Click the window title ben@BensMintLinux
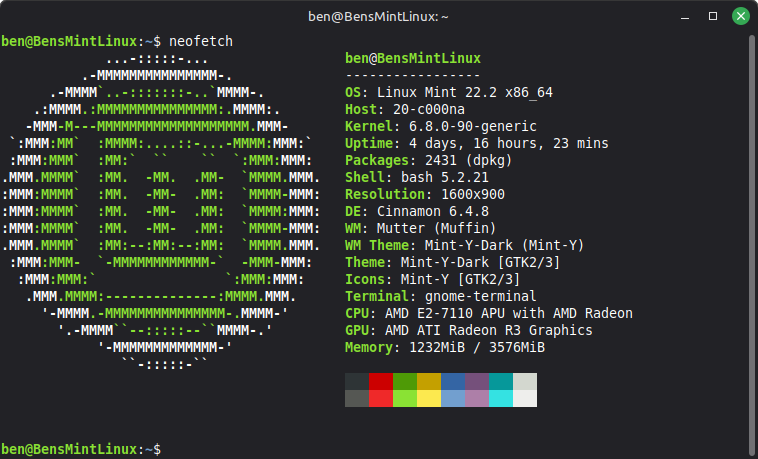This screenshot has width=758, height=459. pyautogui.click(x=377, y=16)
